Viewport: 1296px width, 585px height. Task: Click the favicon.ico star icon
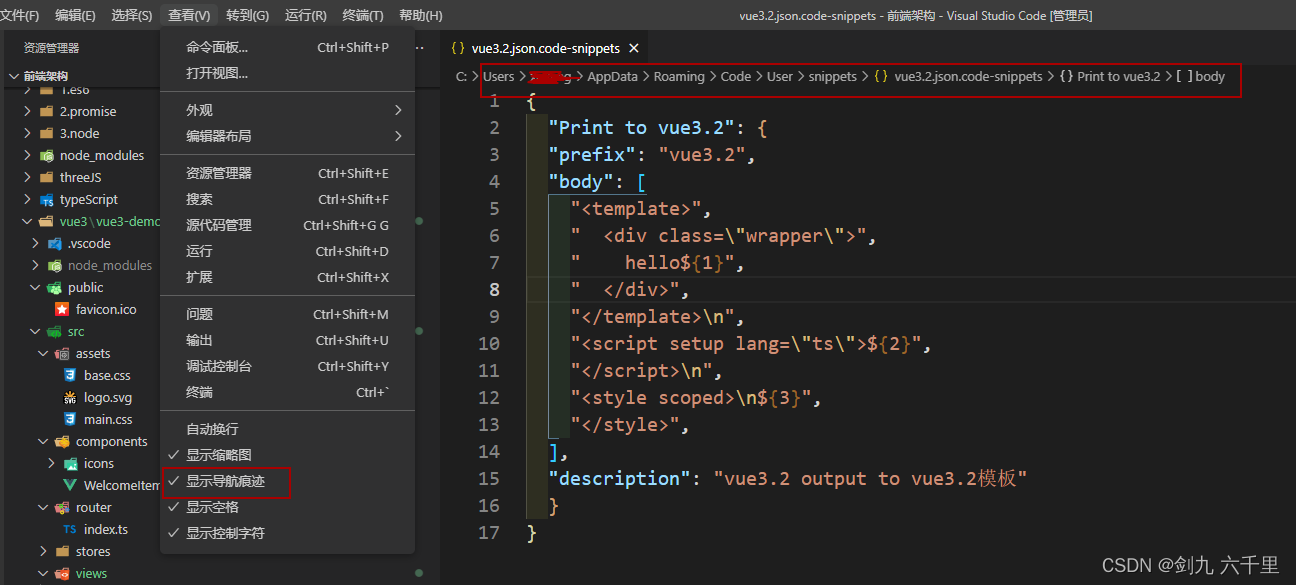pyautogui.click(x=62, y=309)
